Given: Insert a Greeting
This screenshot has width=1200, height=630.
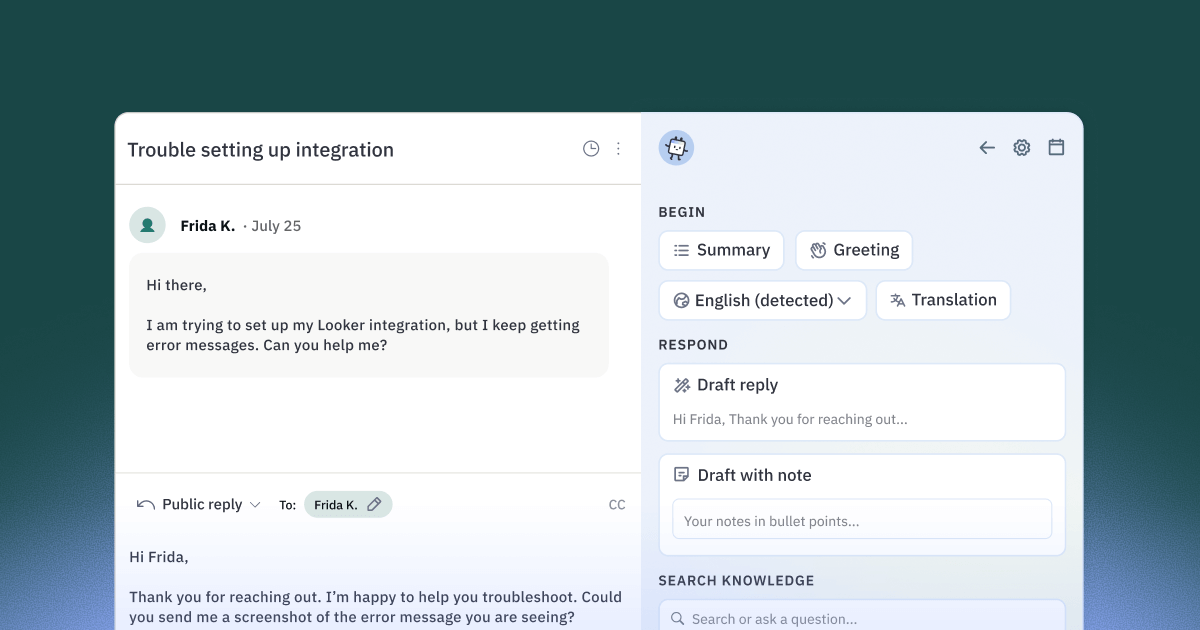Looking at the screenshot, I should point(854,250).
